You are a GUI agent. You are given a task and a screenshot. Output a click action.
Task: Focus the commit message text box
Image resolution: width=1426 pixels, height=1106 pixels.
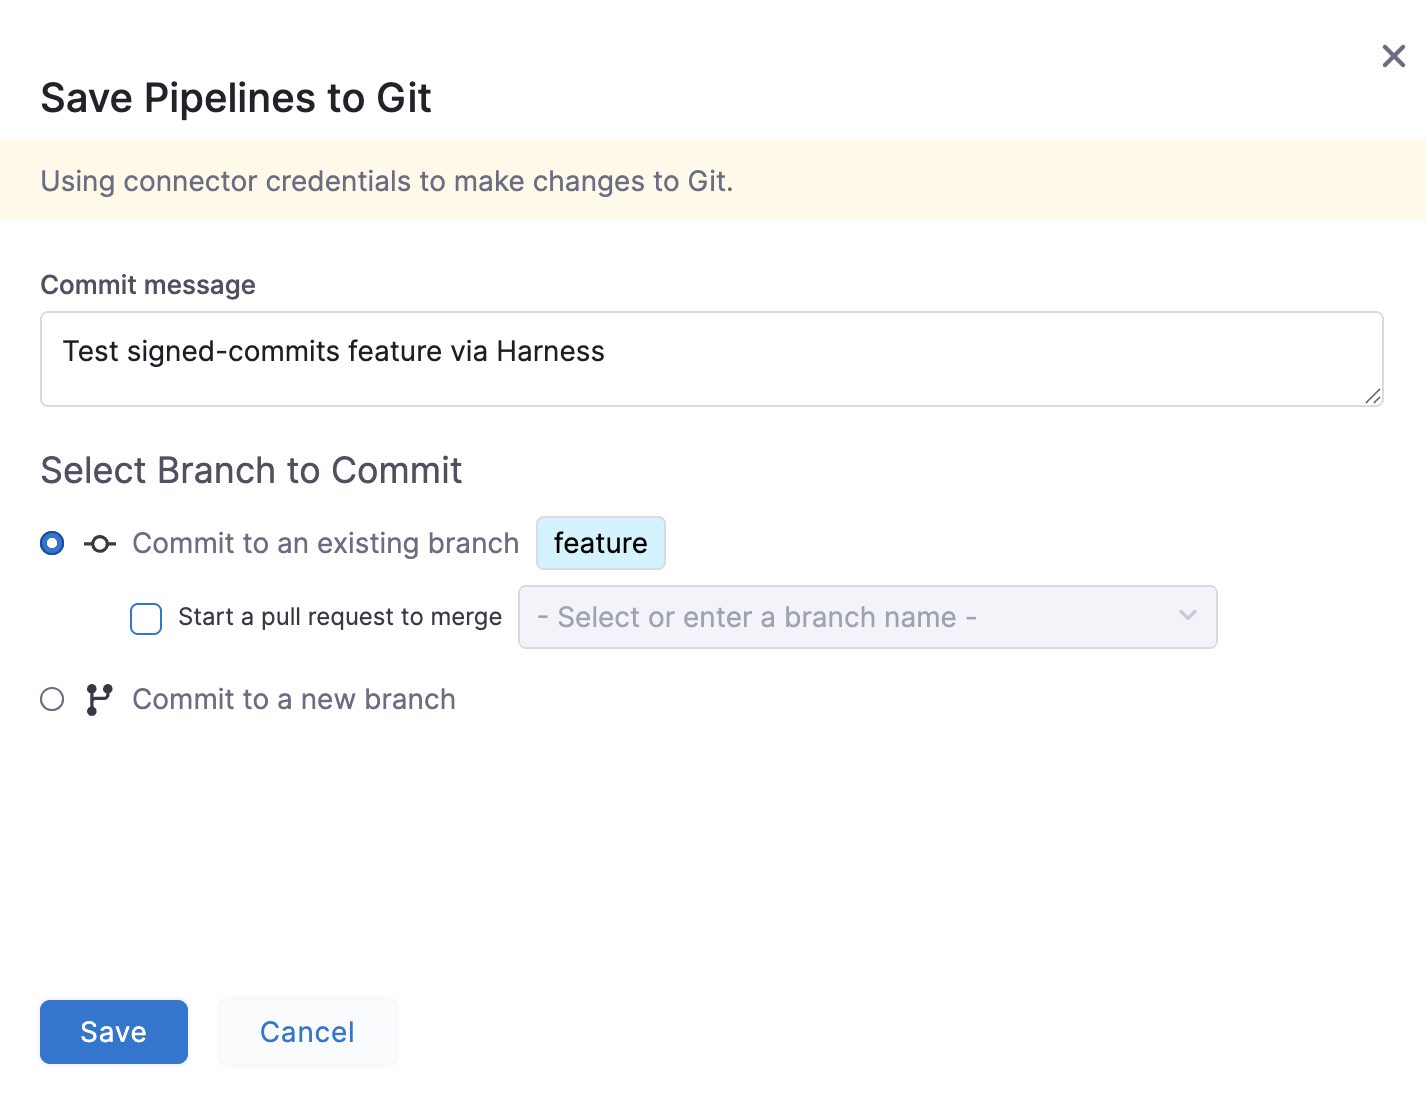coord(710,358)
